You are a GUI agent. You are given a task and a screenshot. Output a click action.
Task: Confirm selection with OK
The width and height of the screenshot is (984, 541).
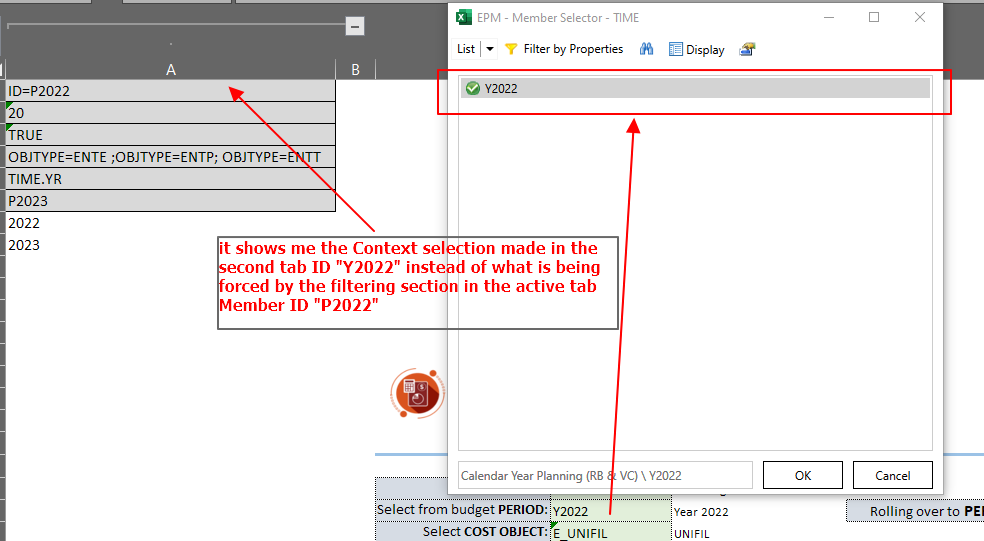(803, 475)
